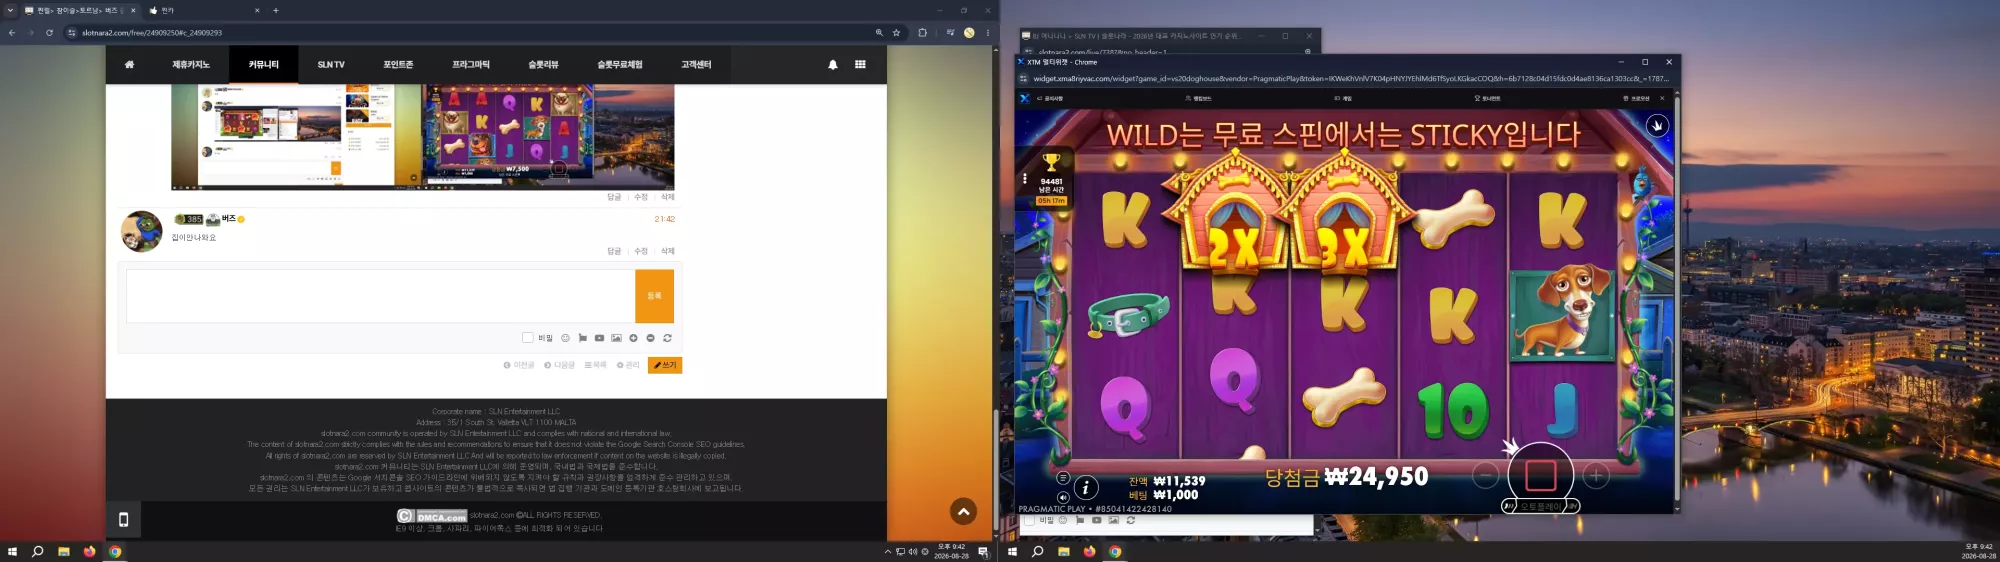This screenshot has height=562, width=2000.
Task: Shrink comment box with minus icon
Action: tap(650, 338)
